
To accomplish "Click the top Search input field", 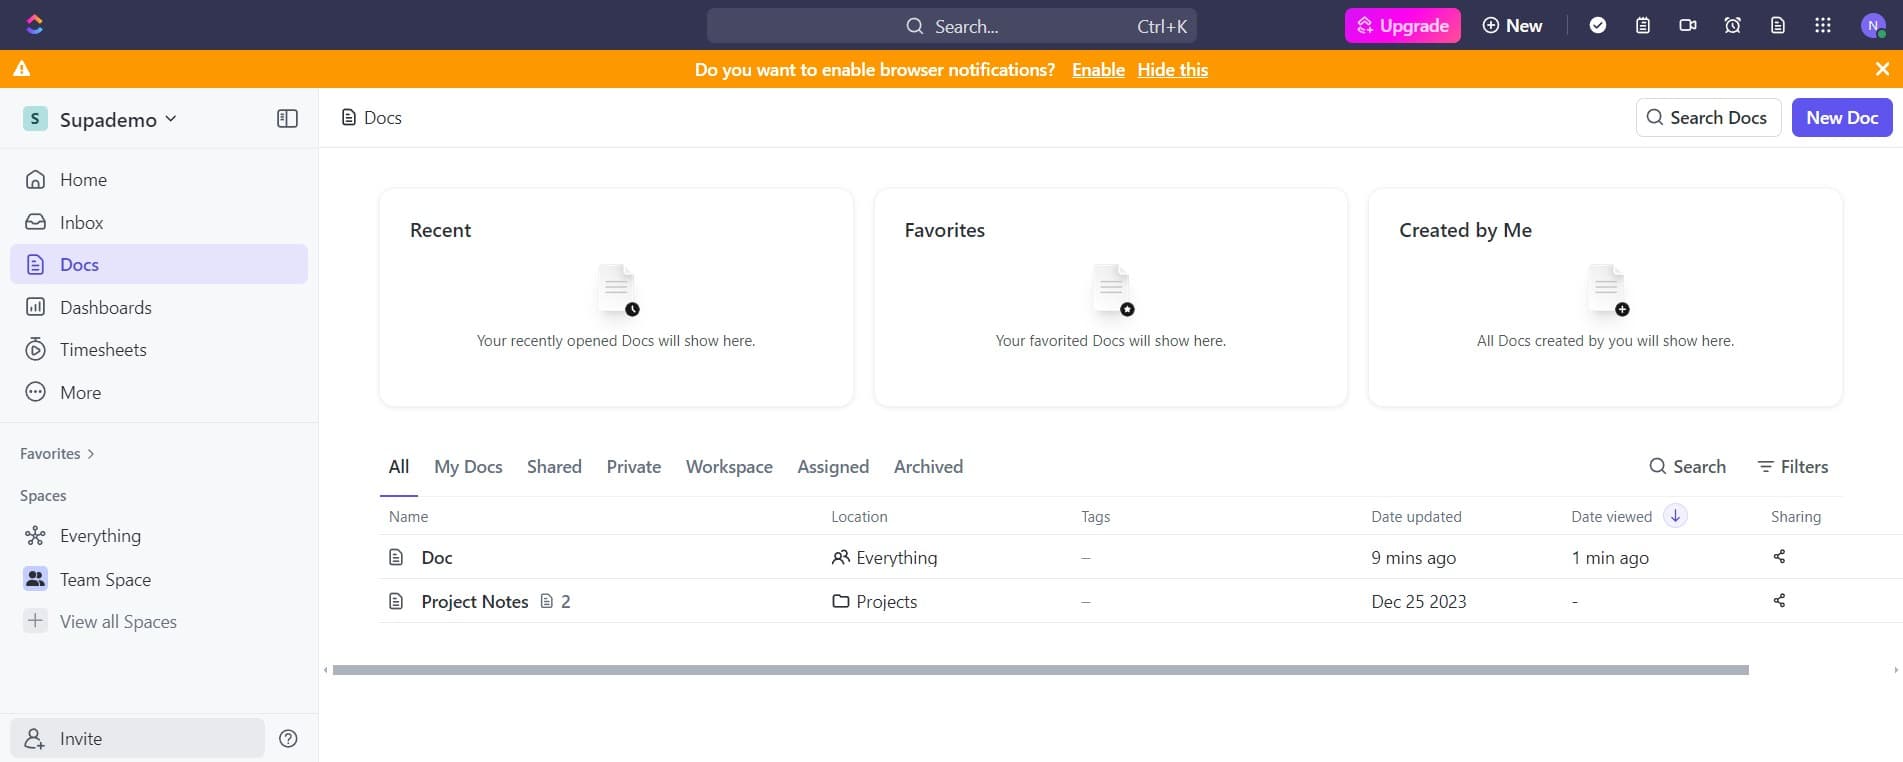I will (951, 26).
